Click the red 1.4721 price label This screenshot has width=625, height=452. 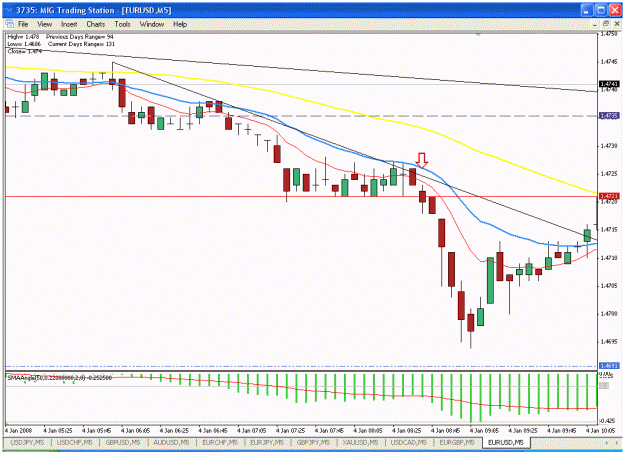coord(609,196)
